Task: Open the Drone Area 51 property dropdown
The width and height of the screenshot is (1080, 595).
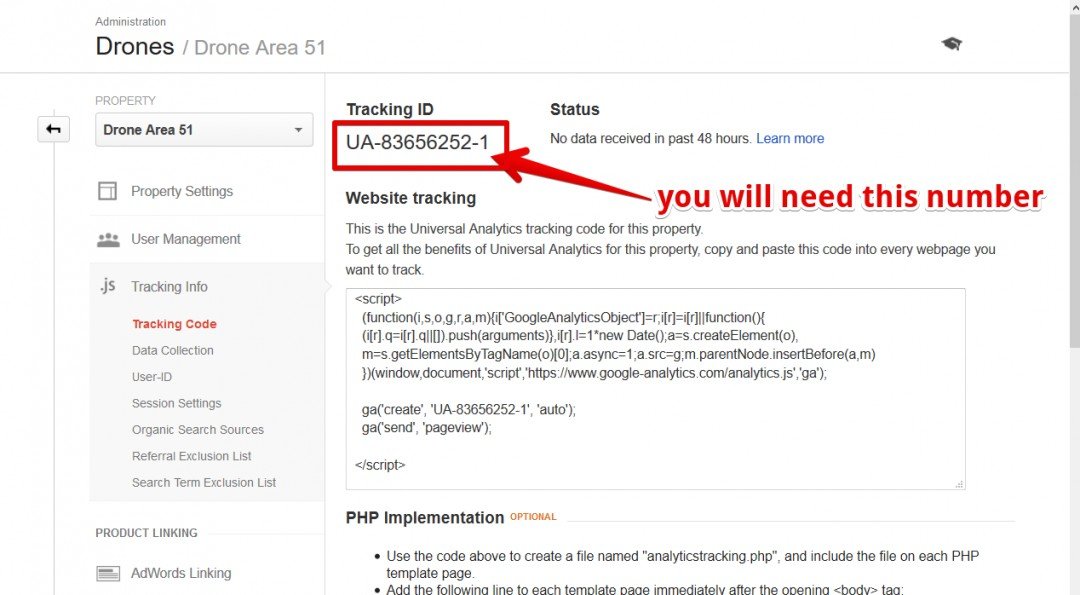Action: click(x=204, y=129)
